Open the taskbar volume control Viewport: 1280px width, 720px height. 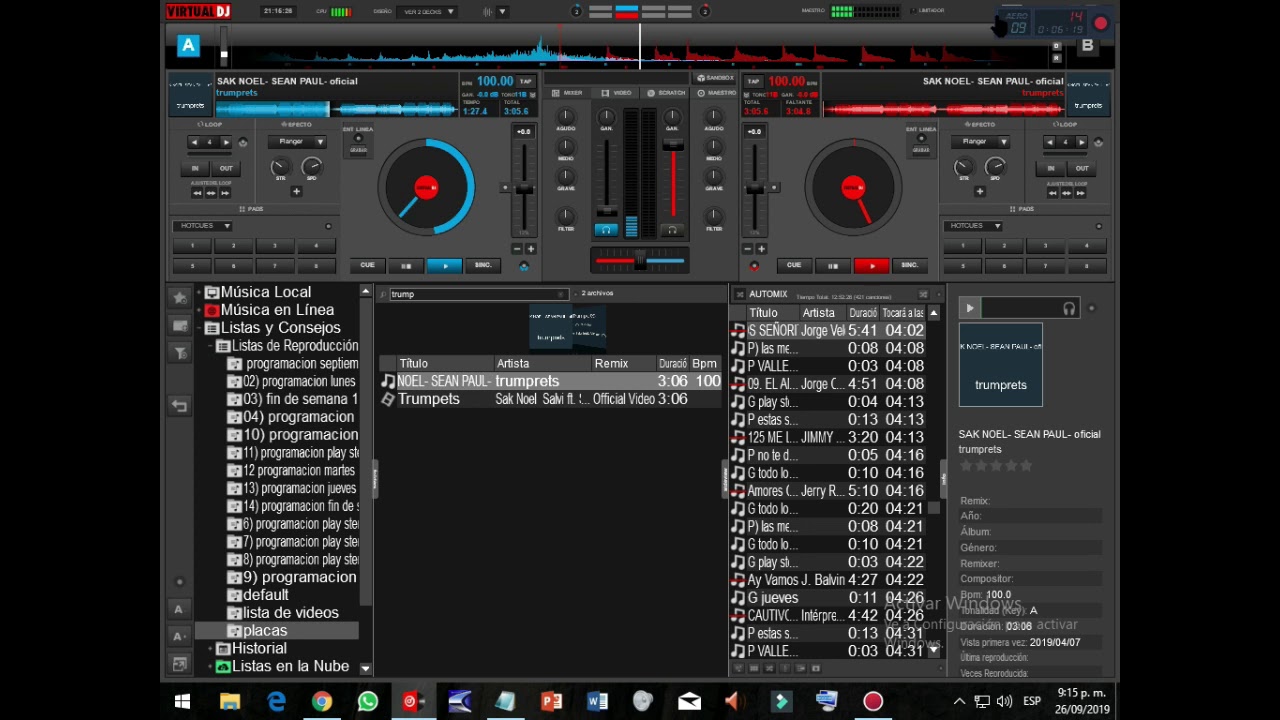click(x=1004, y=701)
